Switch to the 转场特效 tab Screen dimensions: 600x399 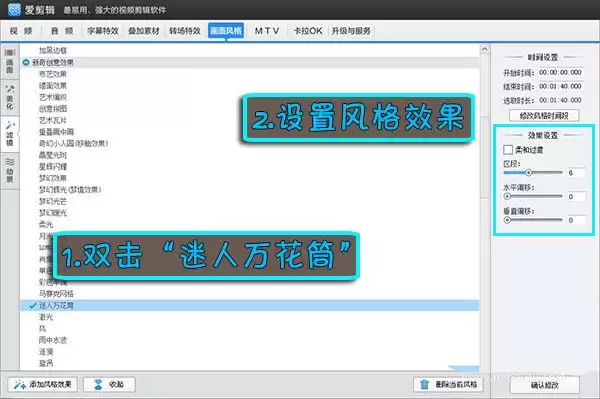185,31
